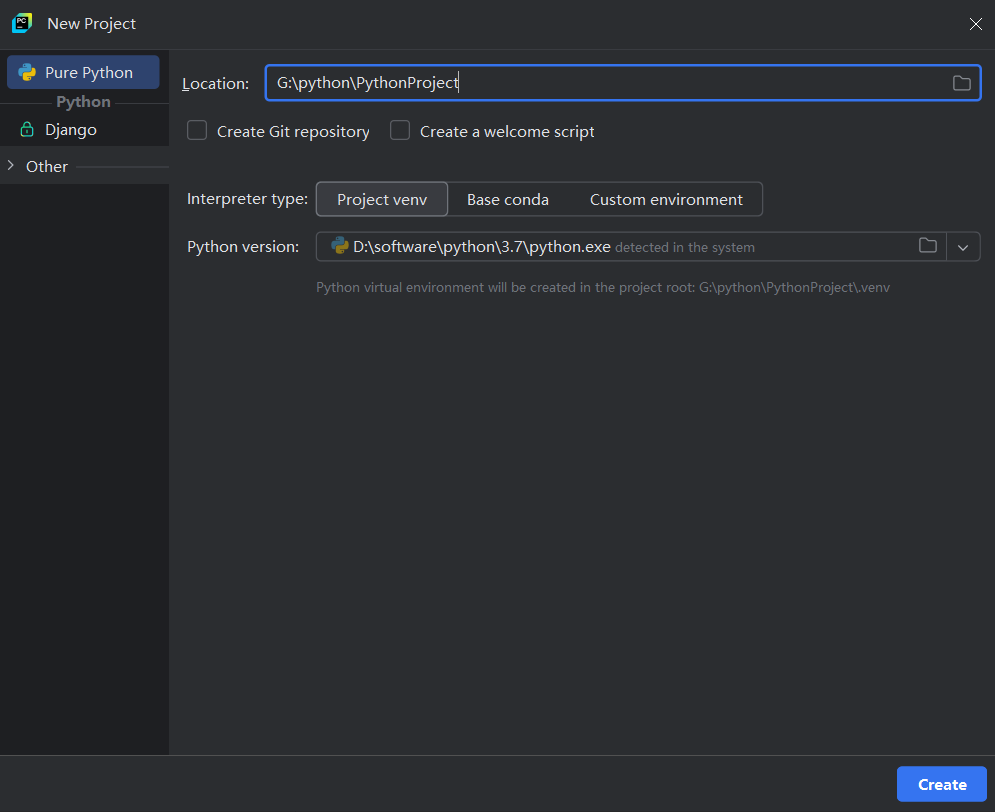Screen dimensions: 995x812
Task: Click the virtual environment path hint text
Action: point(603,287)
